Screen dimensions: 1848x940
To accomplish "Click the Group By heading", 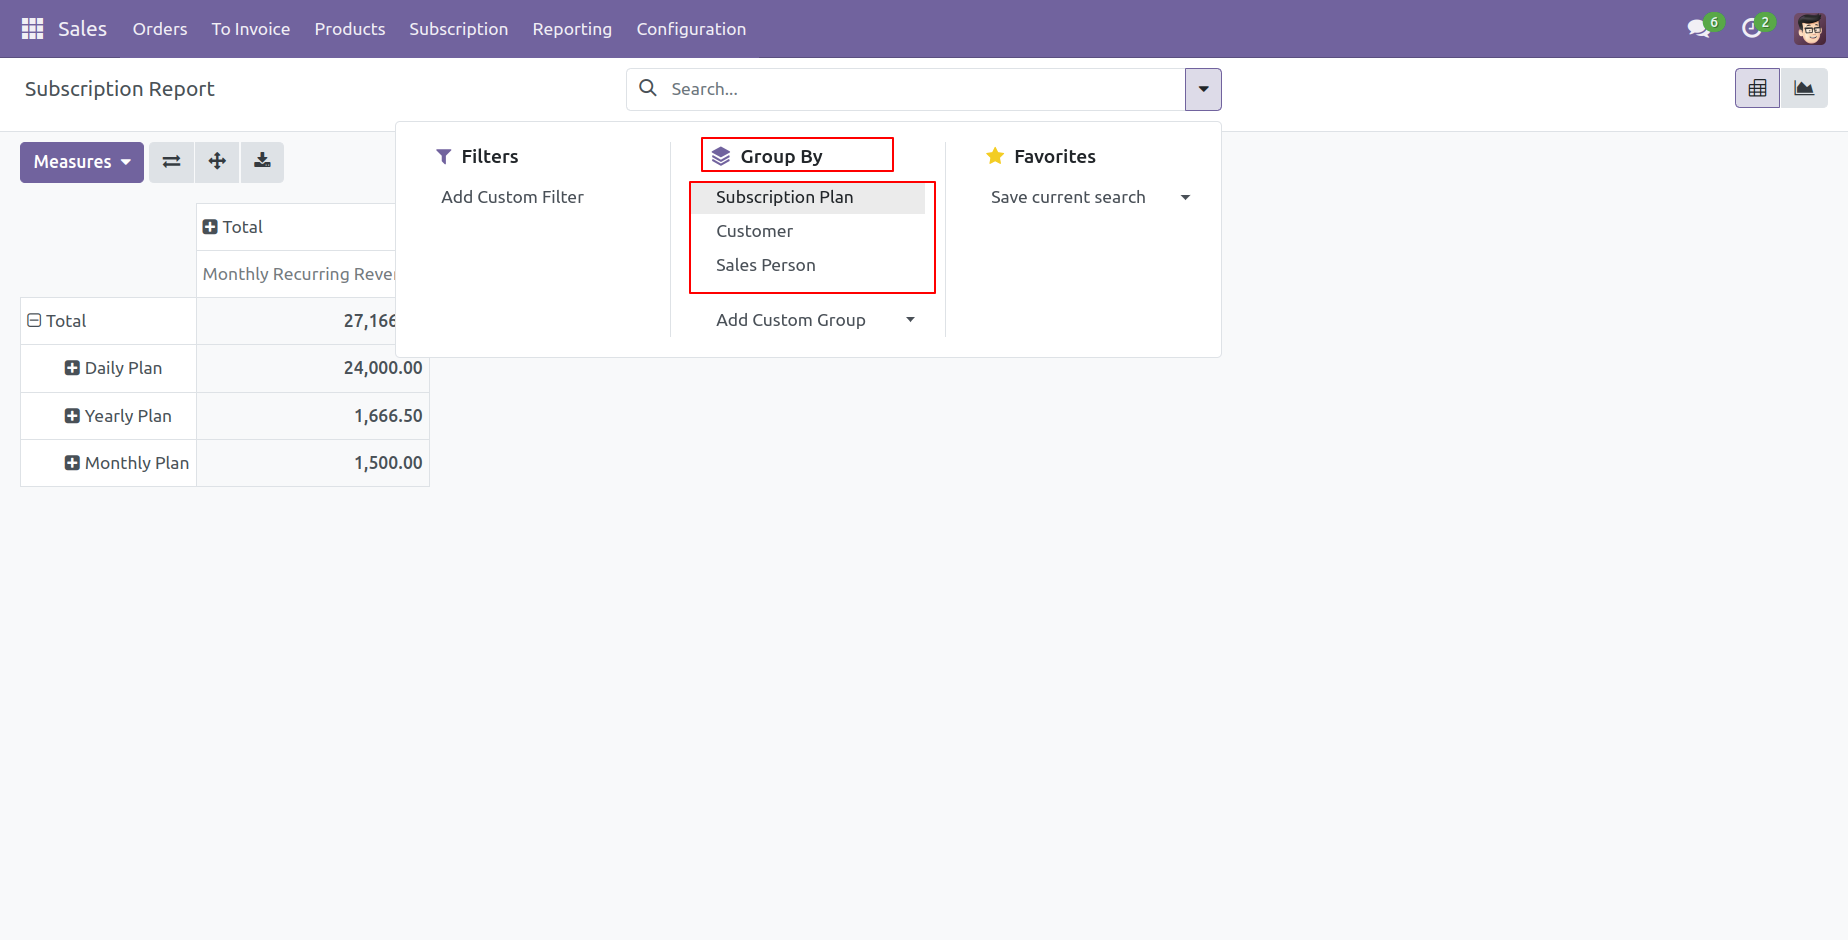I will (x=781, y=156).
